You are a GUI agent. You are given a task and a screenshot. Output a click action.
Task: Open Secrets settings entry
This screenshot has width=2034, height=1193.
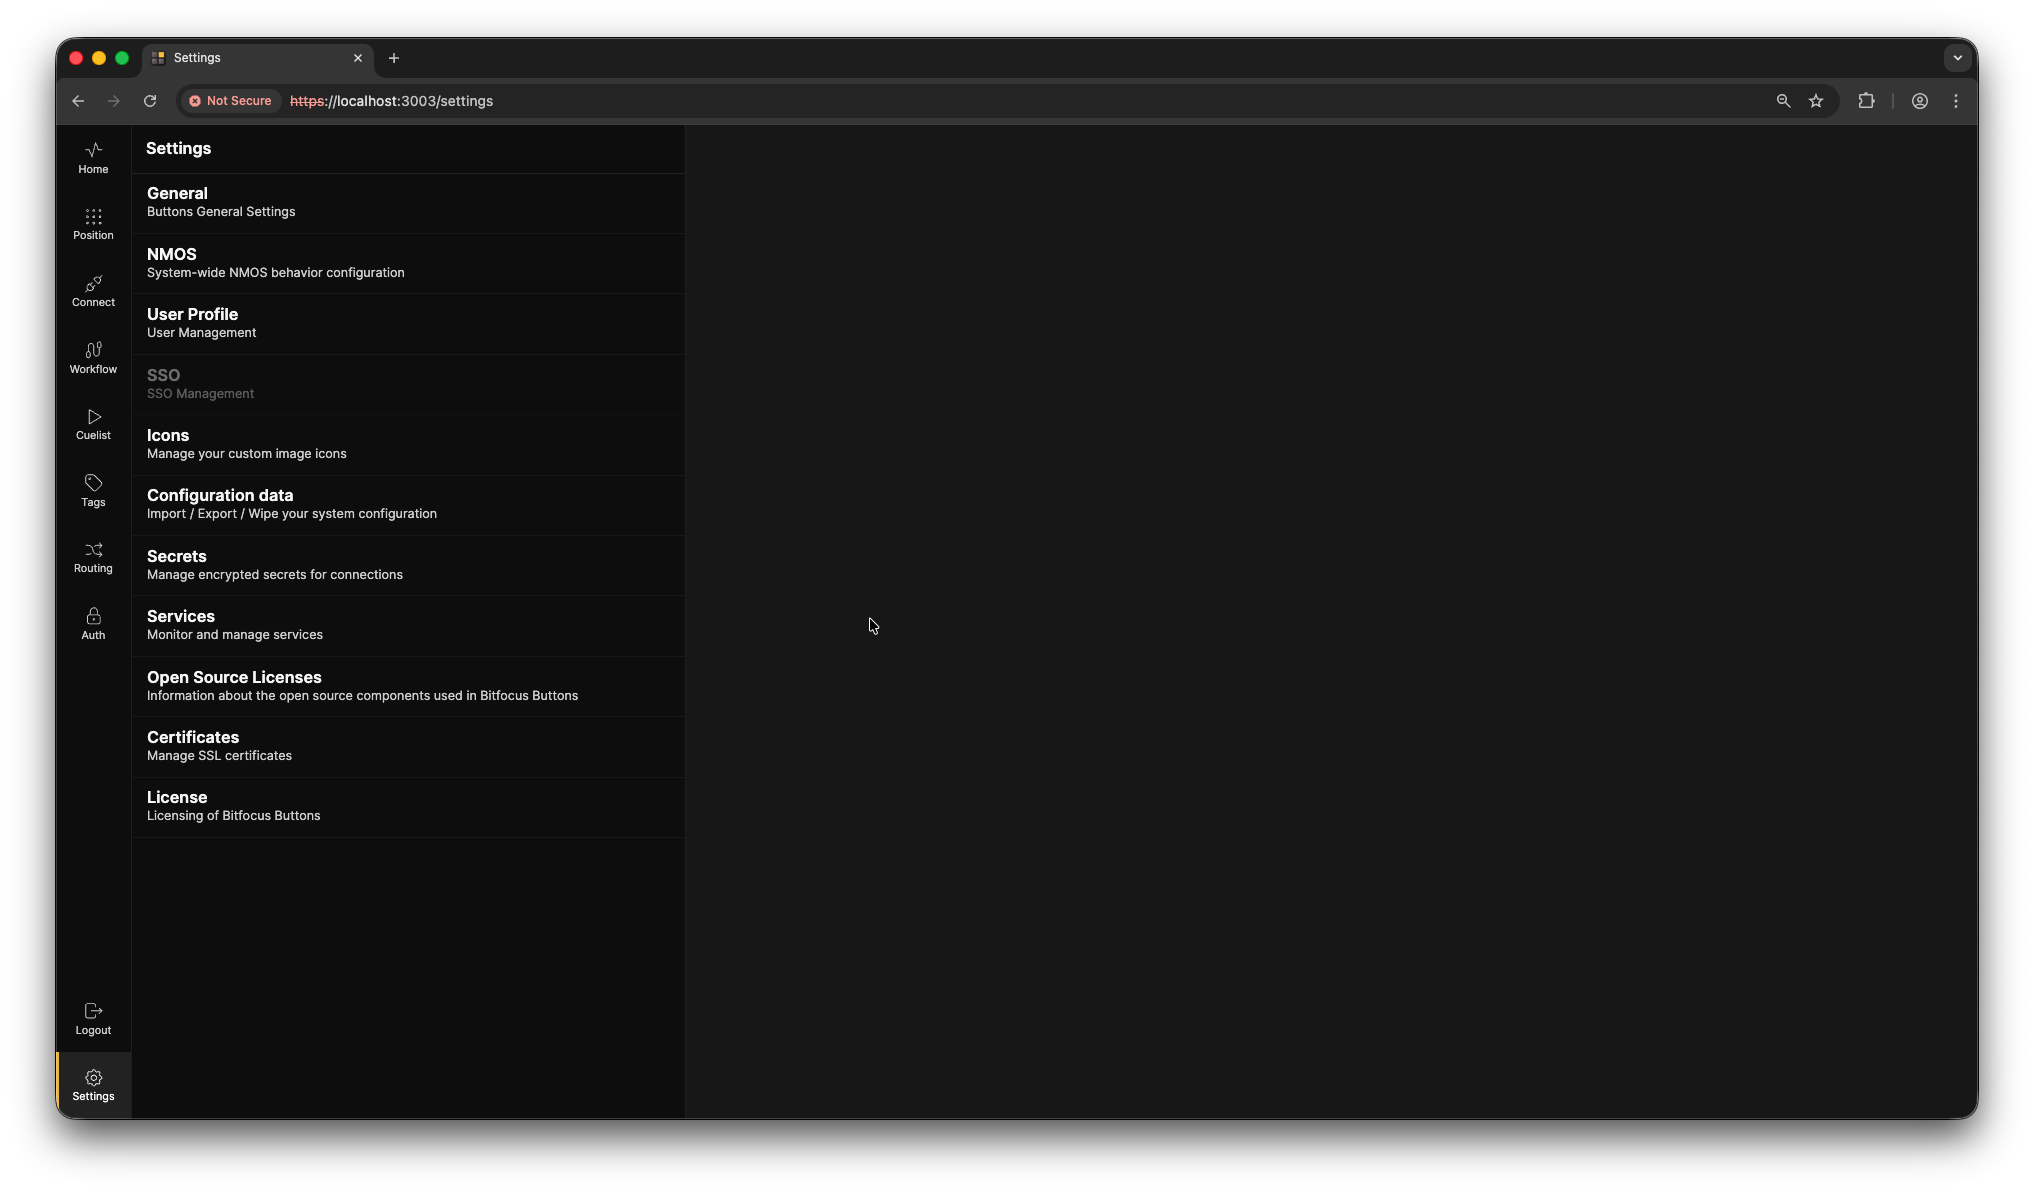pyautogui.click(x=408, y=565)
